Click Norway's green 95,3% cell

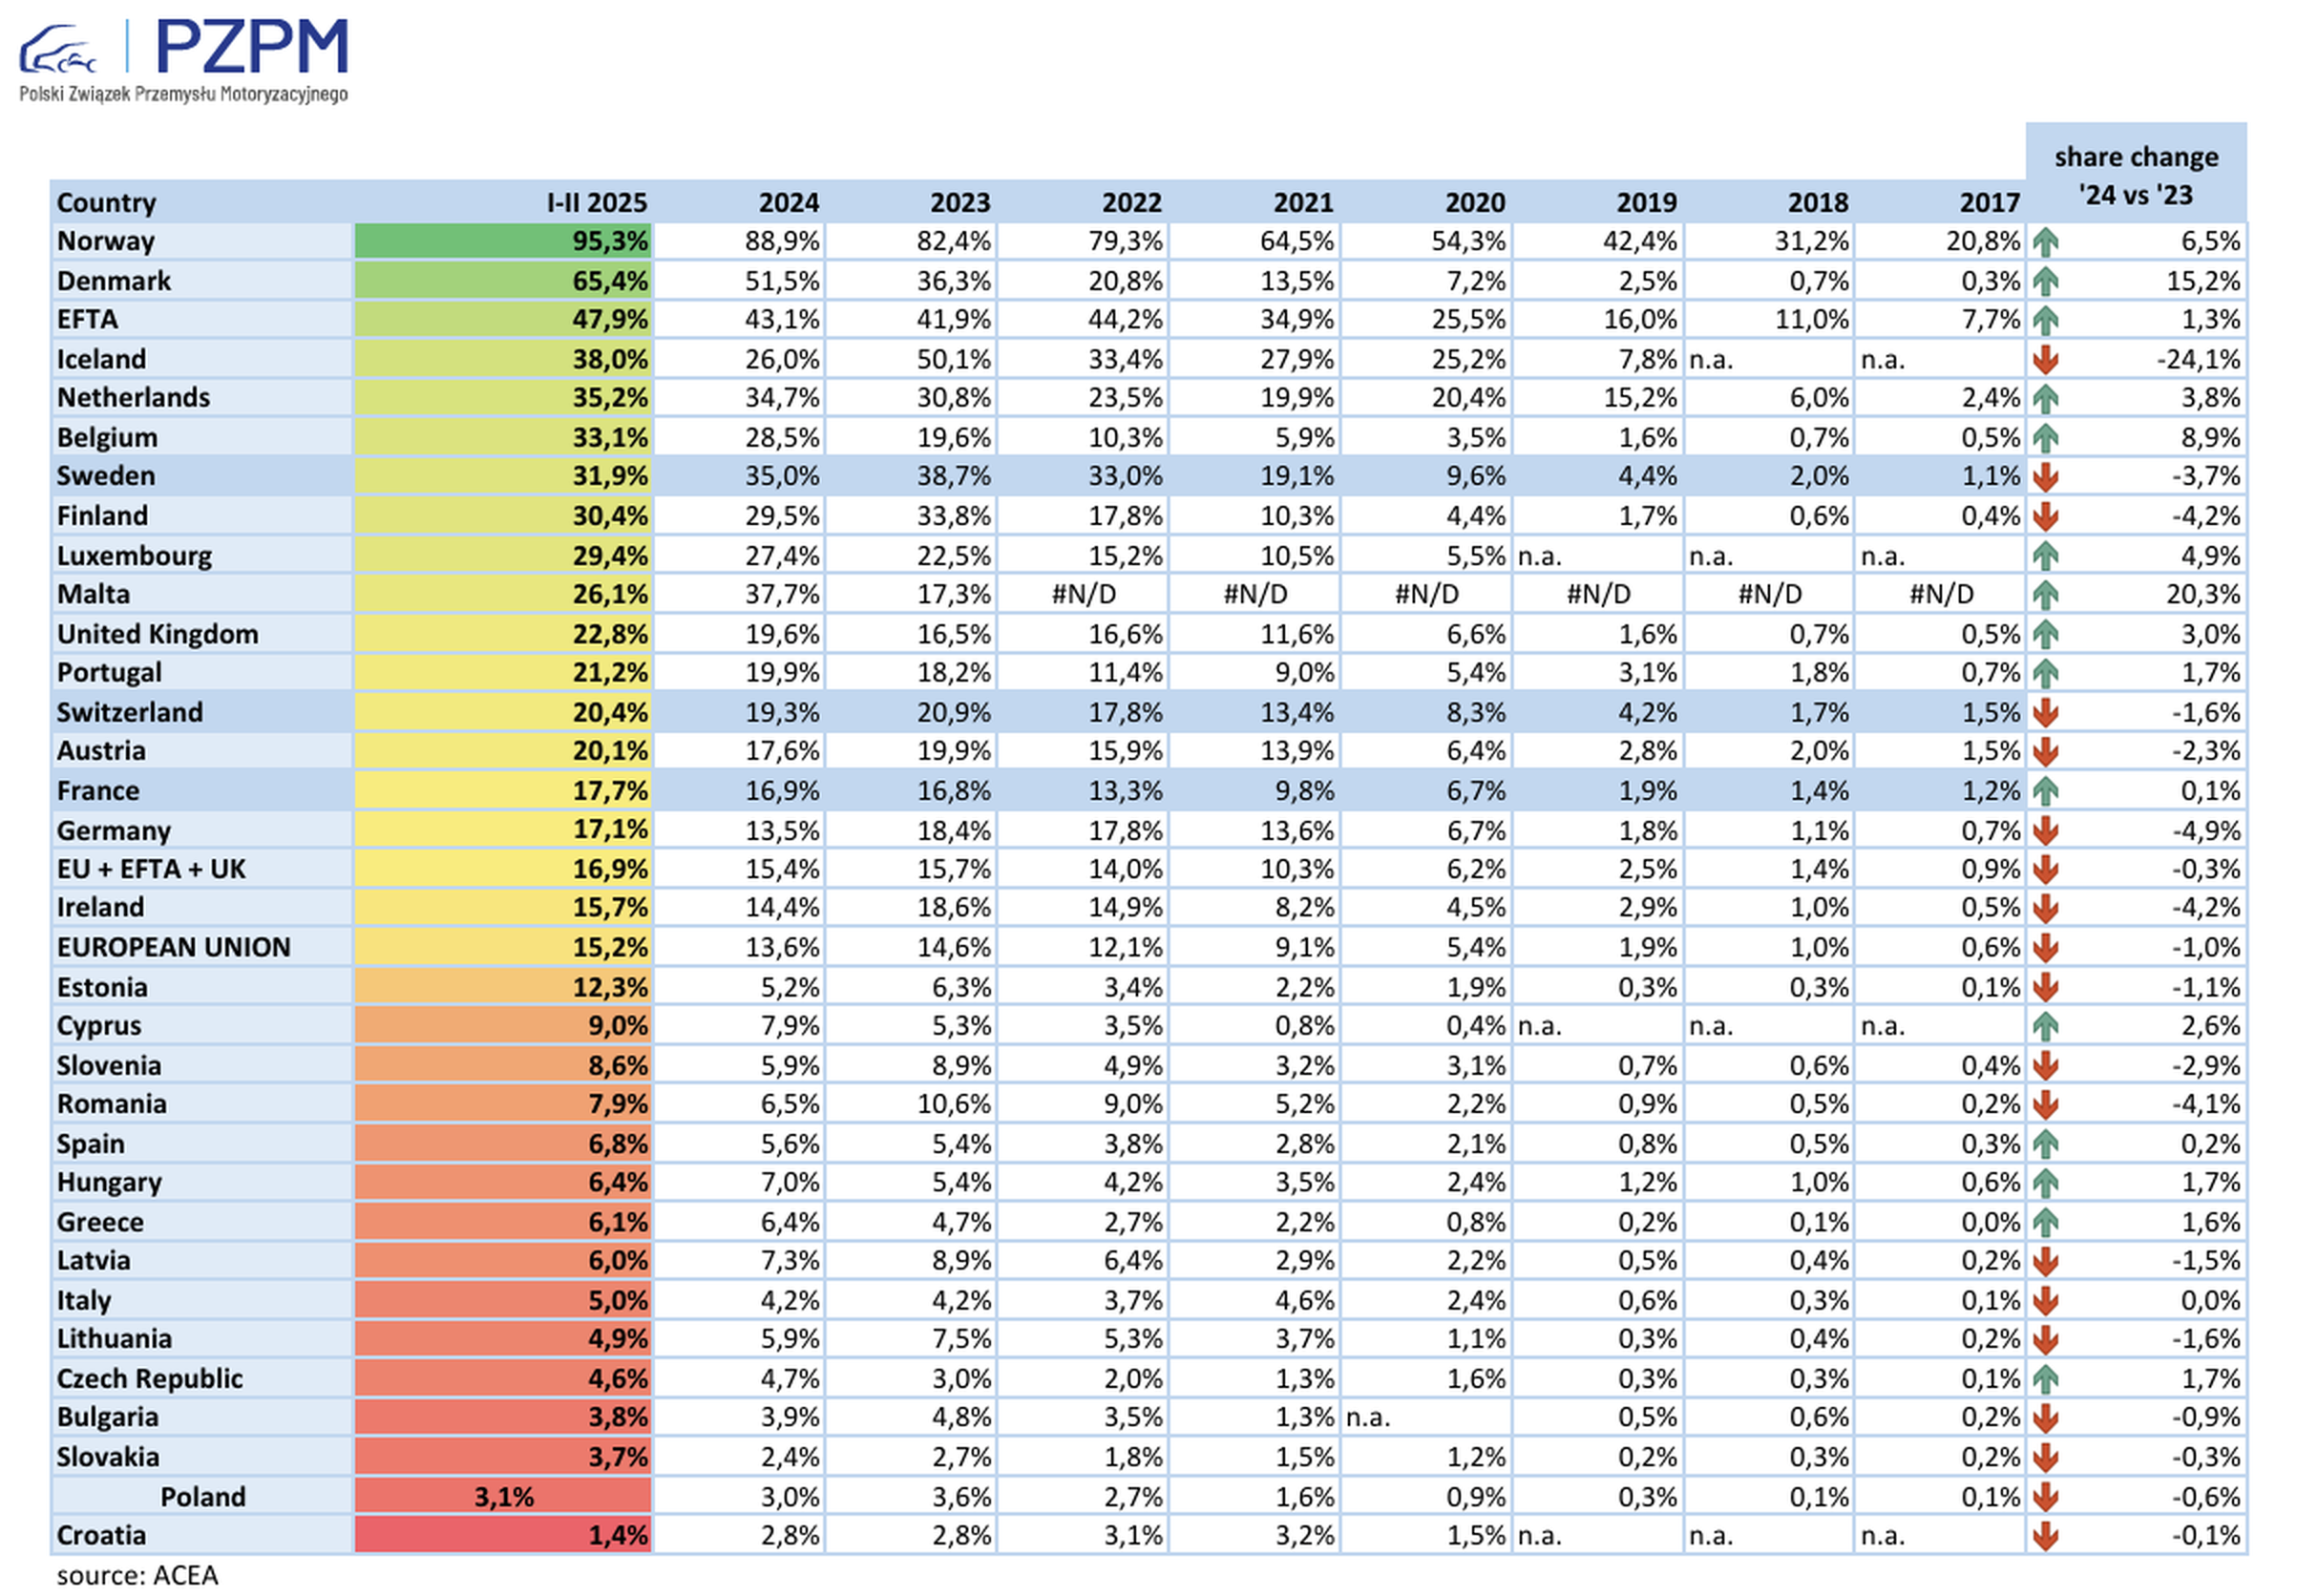click(x=503, y=241)
